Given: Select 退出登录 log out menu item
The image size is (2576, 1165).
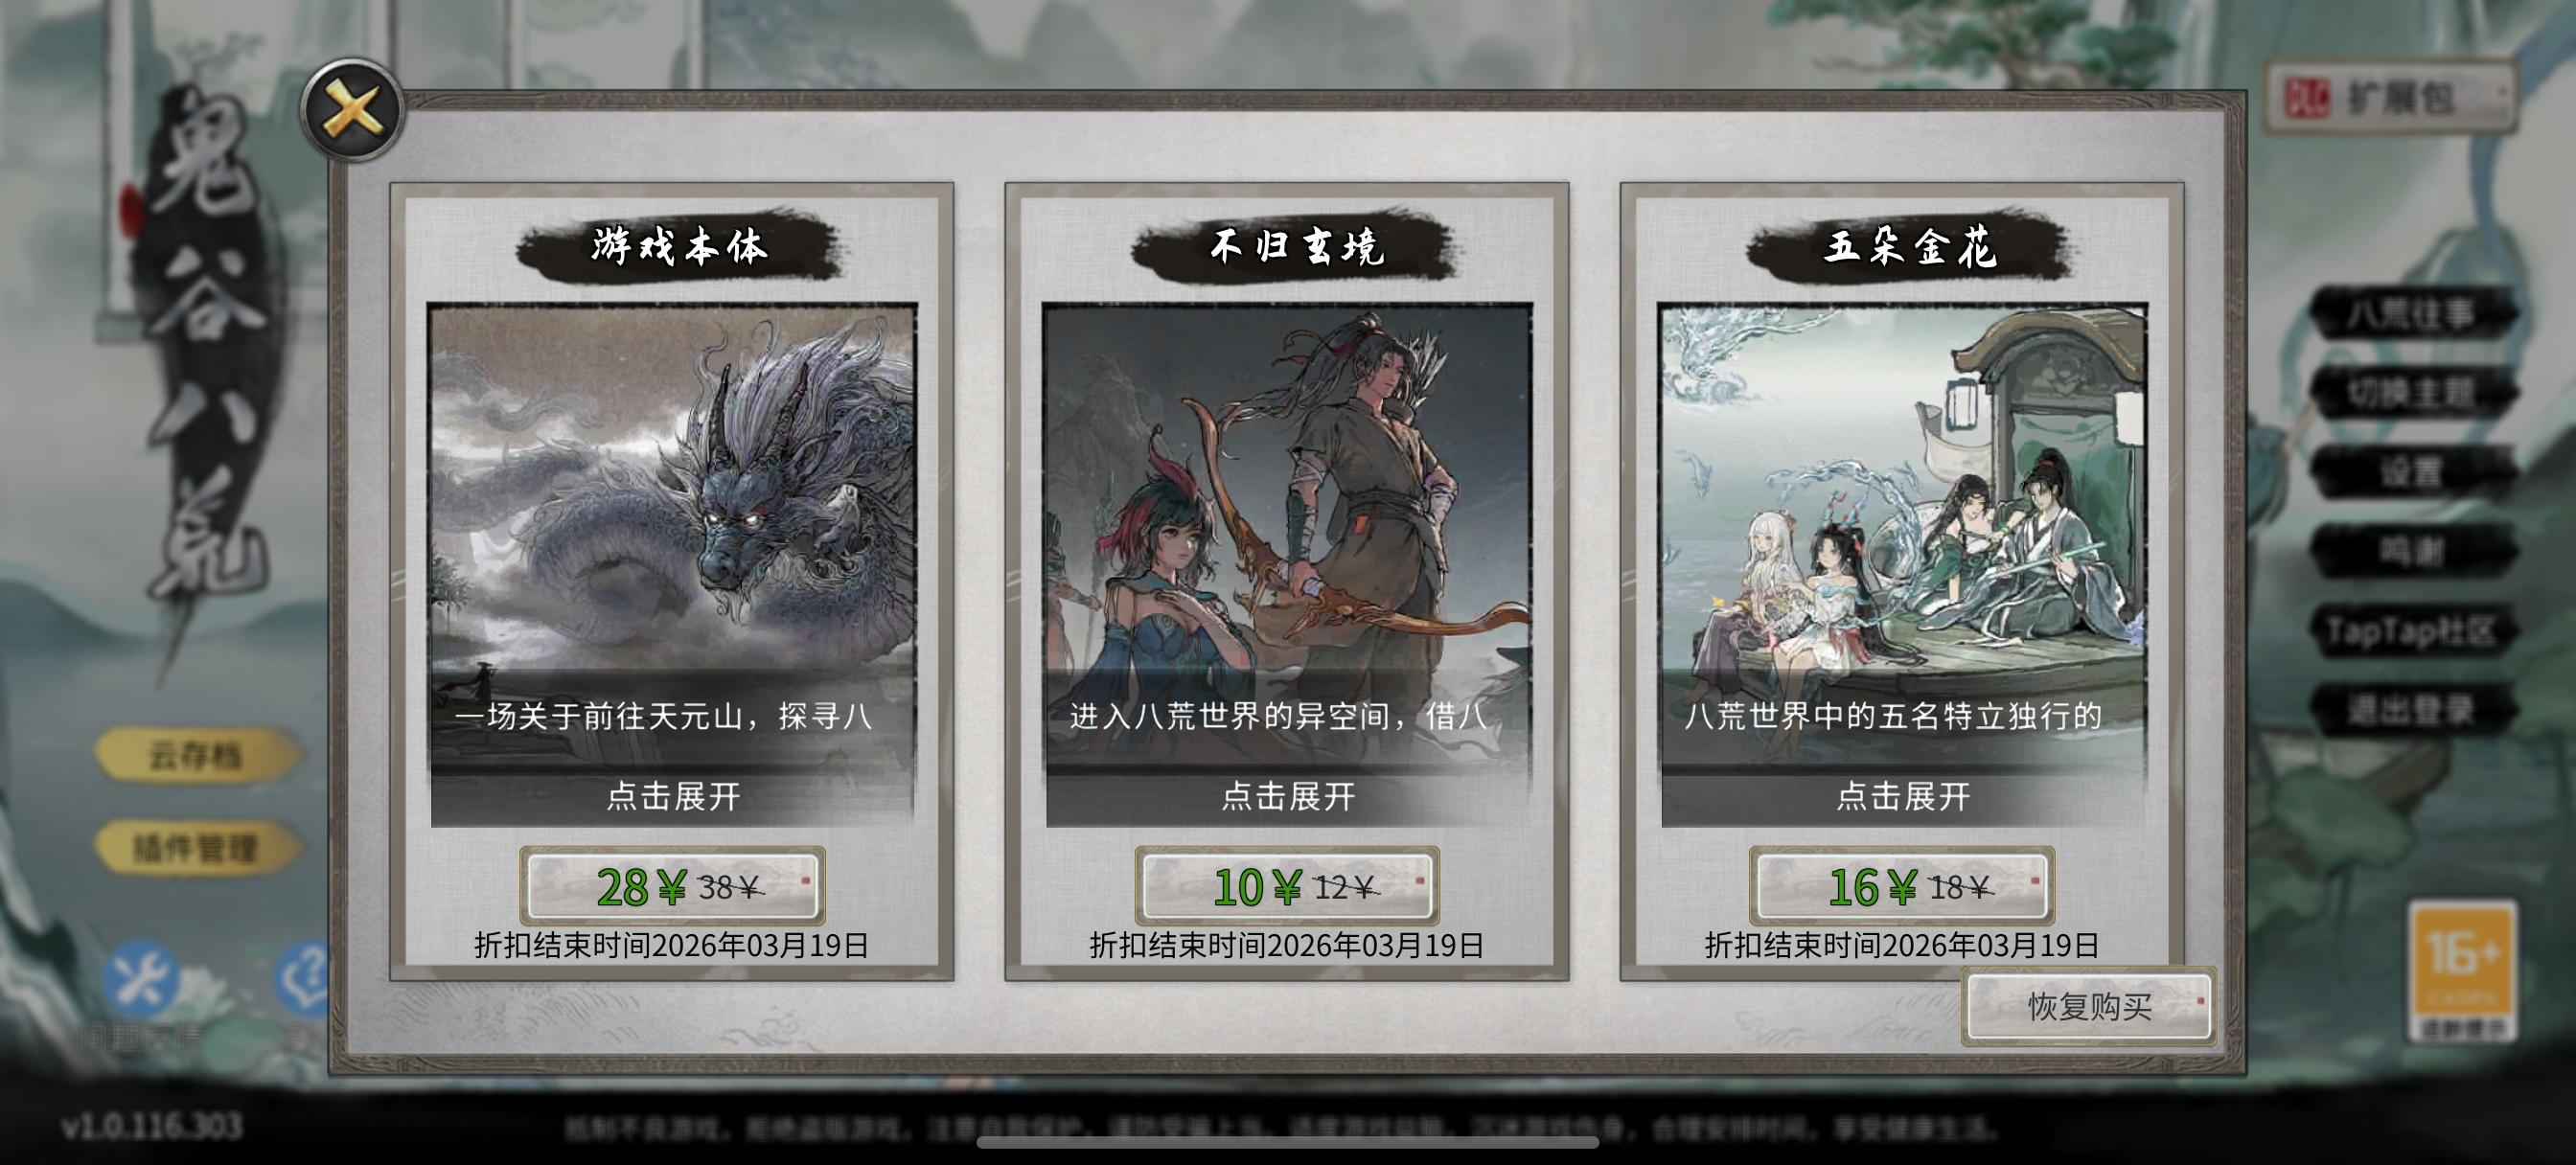Looking at the screenshot, I should coord(2412,710).
